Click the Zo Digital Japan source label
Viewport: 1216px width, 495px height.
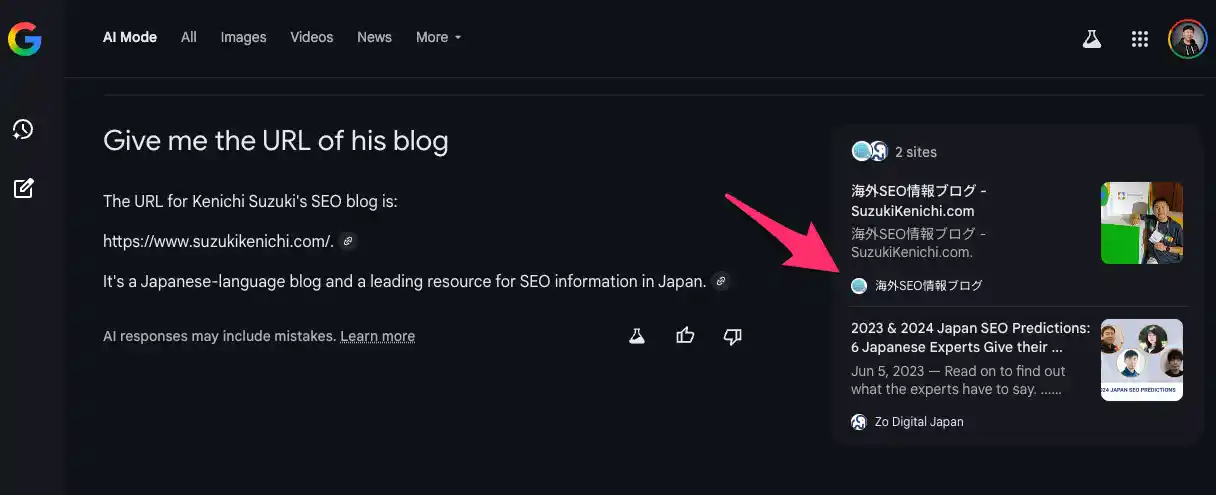[x=919, y=422]
